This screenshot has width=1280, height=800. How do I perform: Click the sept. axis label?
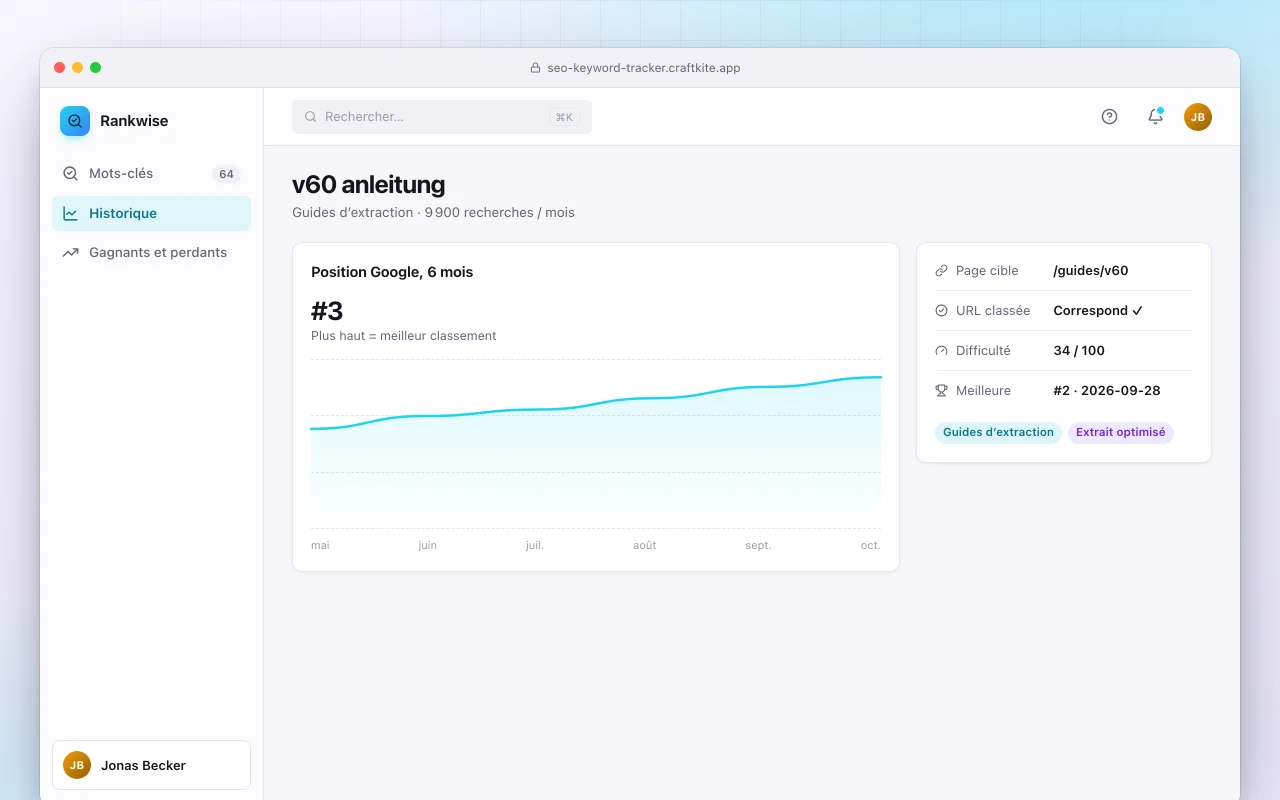tap(758, 546)
